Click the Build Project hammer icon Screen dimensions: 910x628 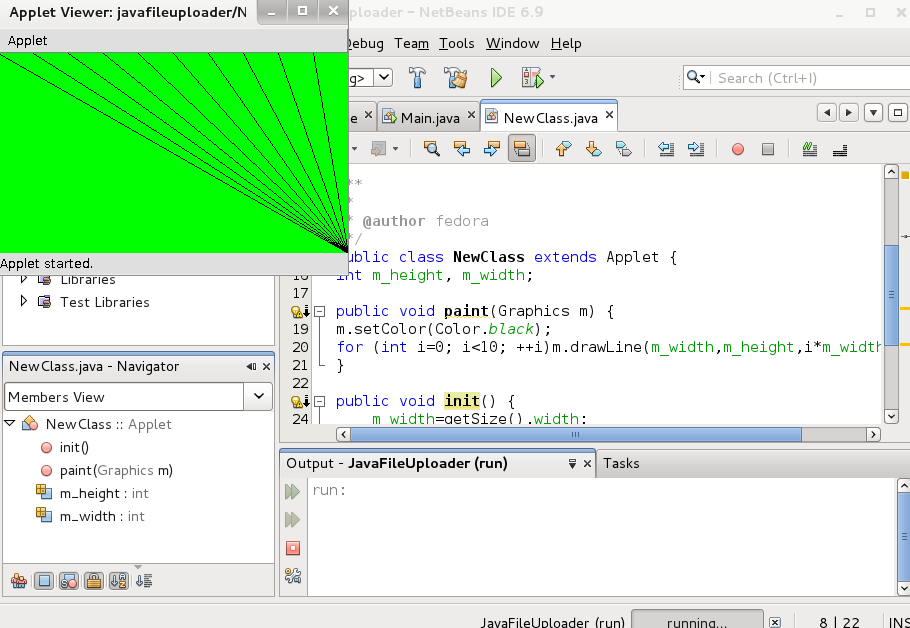(x=418, y=78)
